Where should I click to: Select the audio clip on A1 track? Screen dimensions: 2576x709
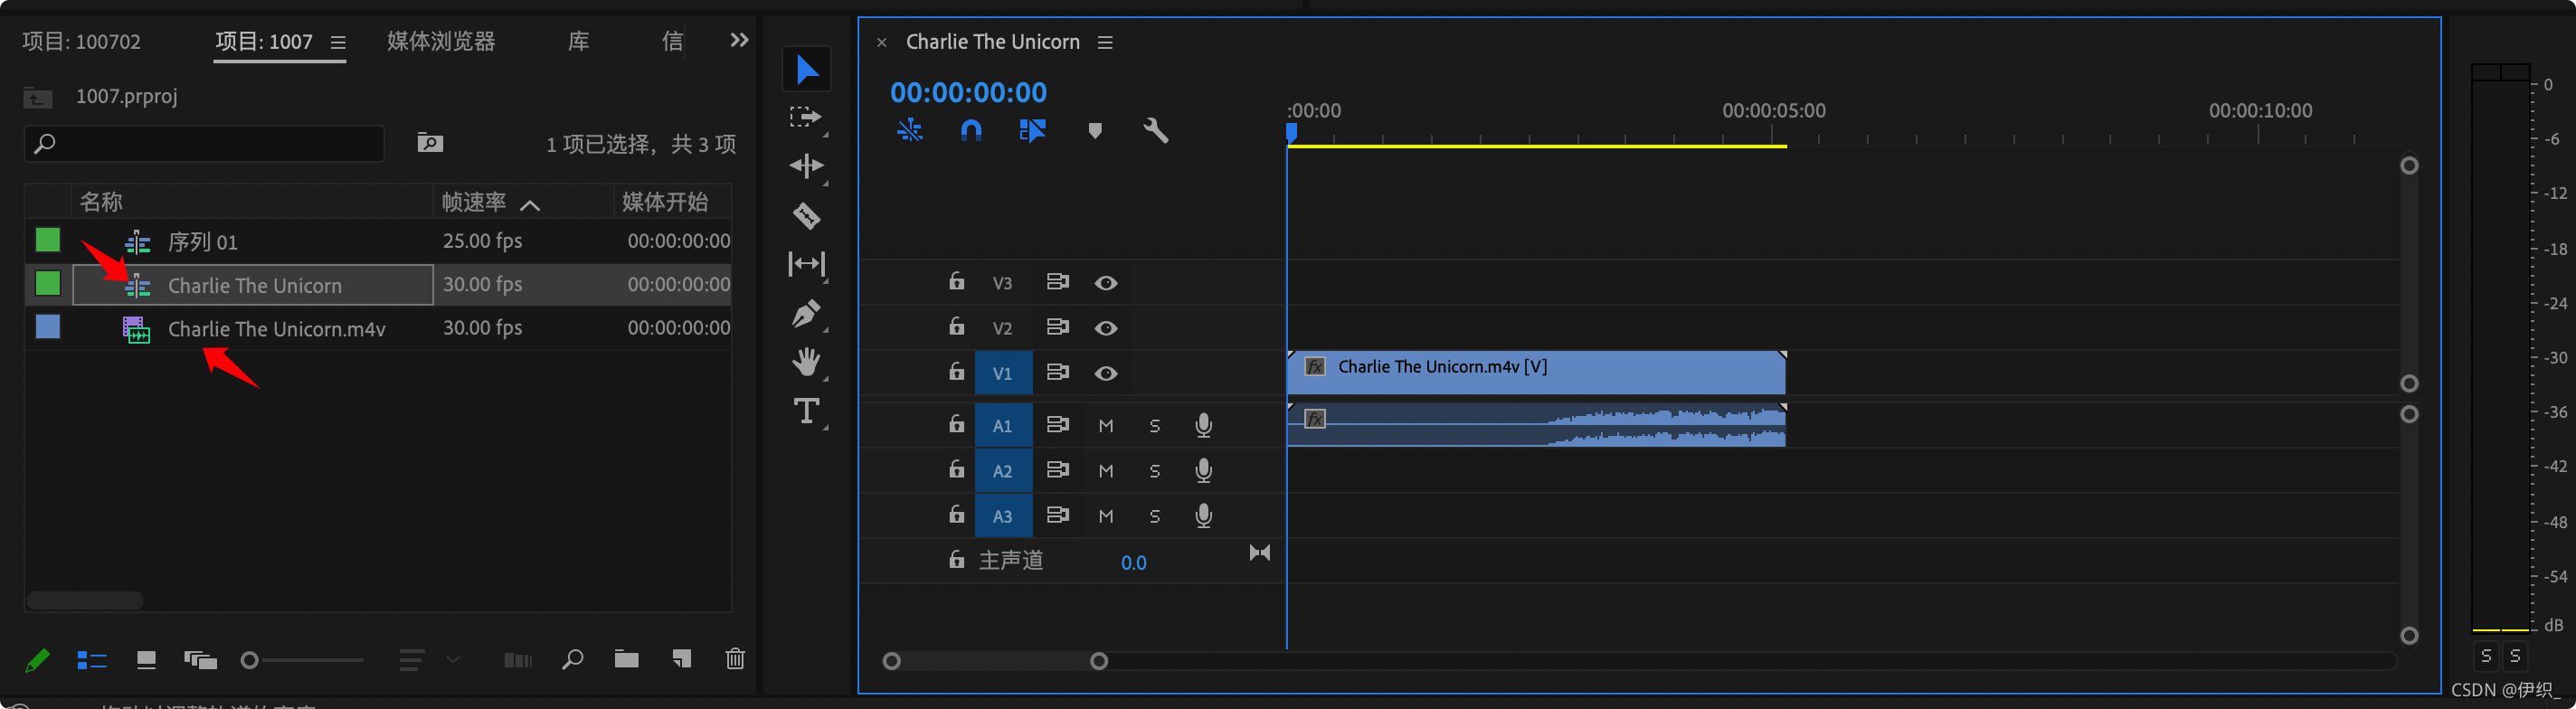coord(1536,425)
